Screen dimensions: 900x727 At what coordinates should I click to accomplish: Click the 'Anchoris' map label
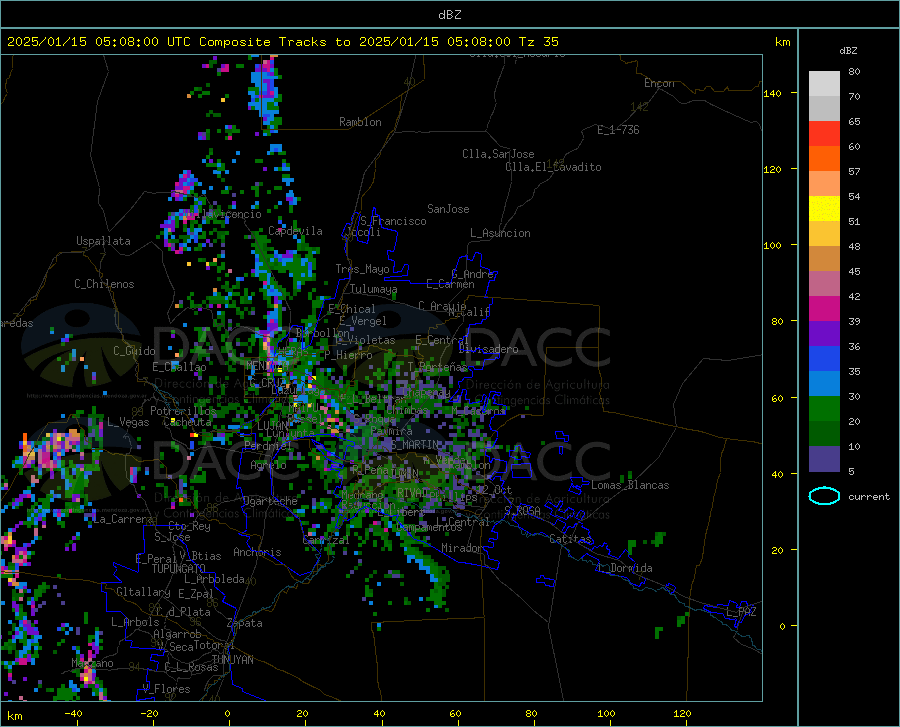(257, 552)
